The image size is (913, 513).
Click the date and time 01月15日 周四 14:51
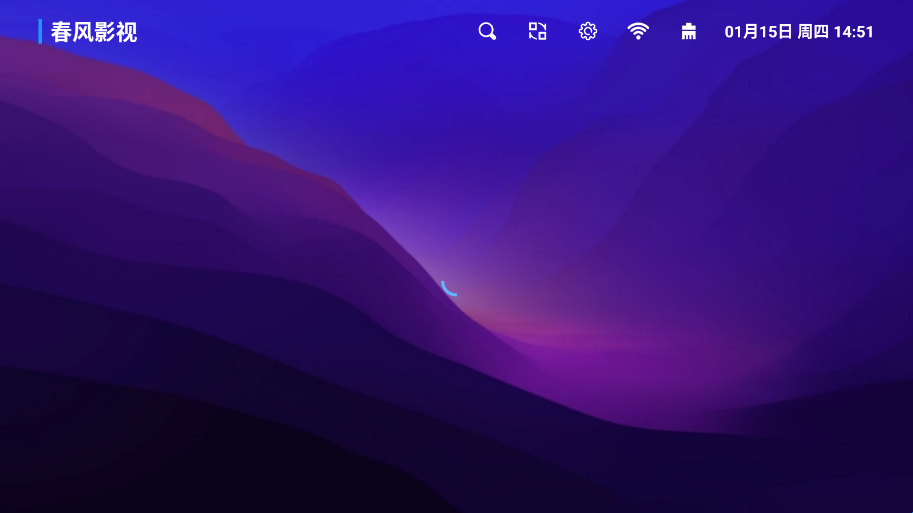[799, 32]
